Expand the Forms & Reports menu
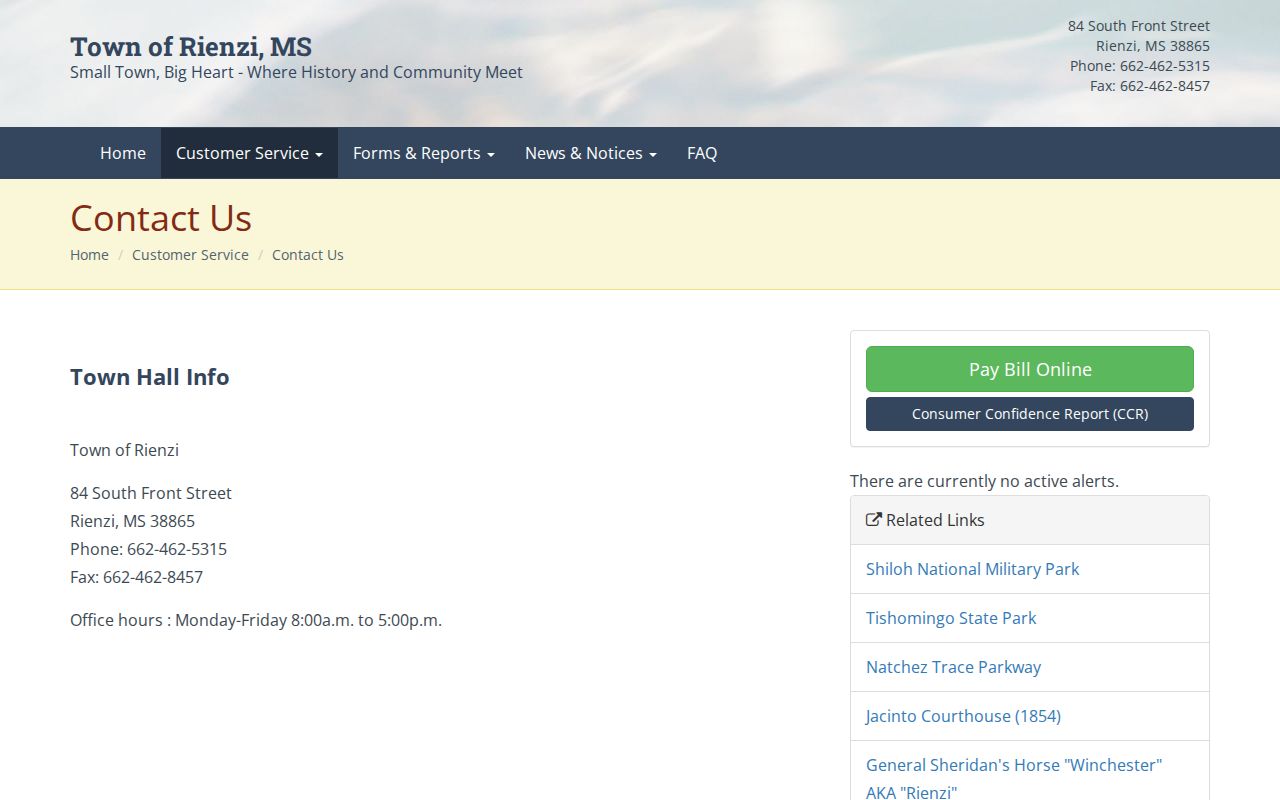Viewport: 1280px width, 800px height. coord(424,153)
